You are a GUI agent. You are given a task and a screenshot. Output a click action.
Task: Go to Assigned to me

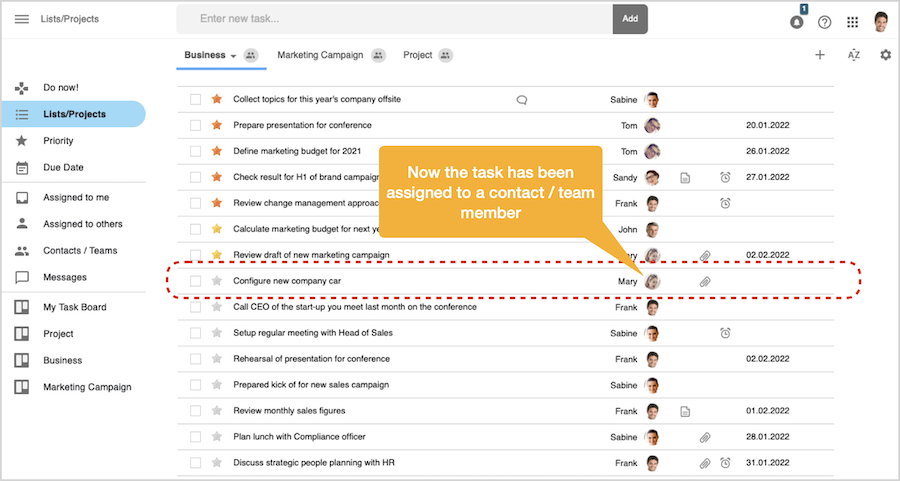(x=76, y=198)
